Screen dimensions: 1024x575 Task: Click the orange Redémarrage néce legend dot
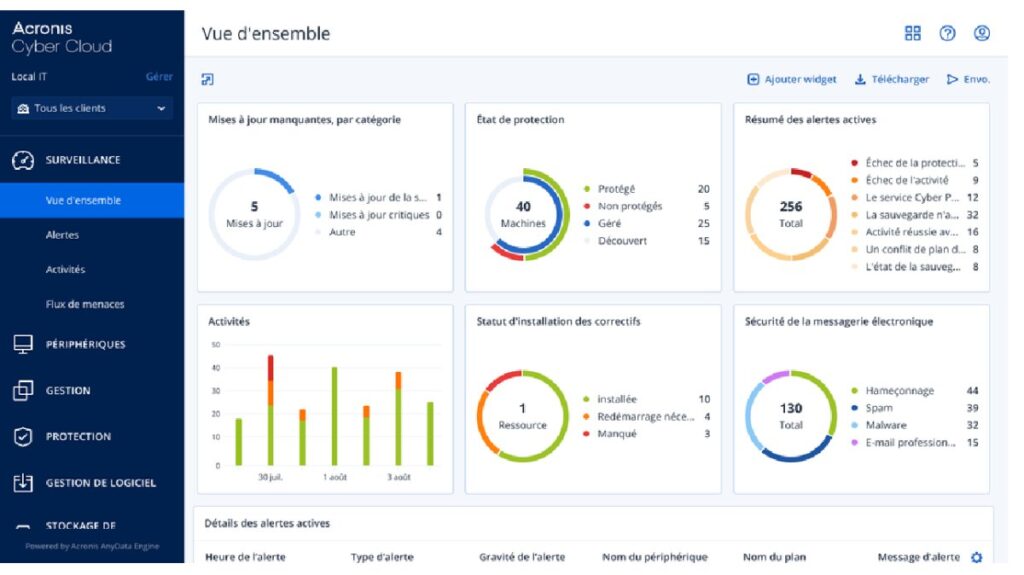coord(586,417)
